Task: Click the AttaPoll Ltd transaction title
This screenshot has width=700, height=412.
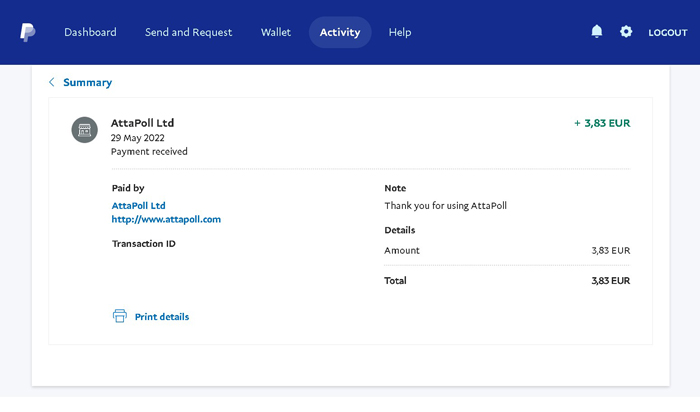Action: pos(142,123)
